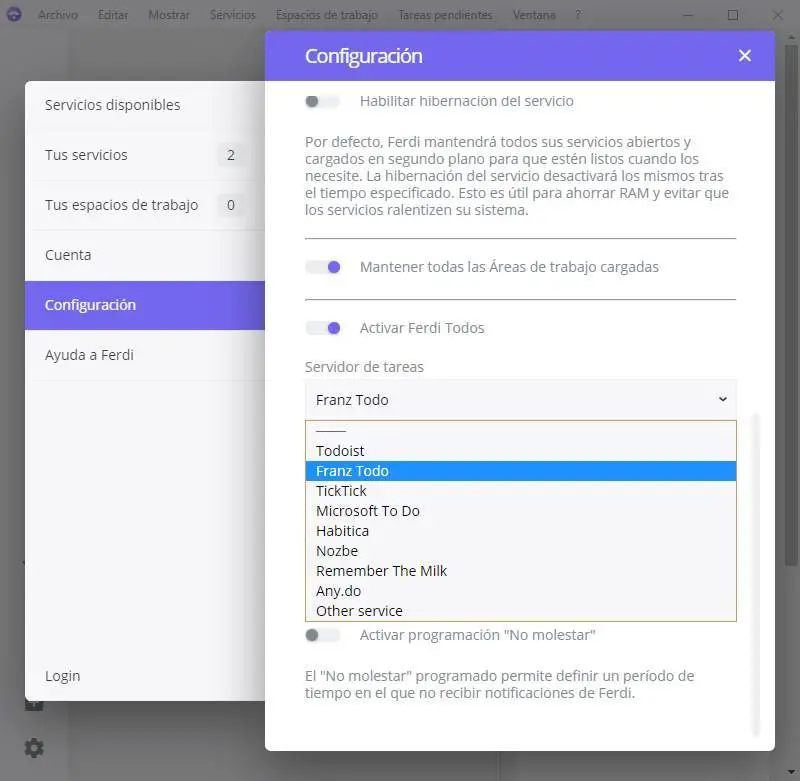Go to Servicios disponibles section
Screen dimensions: 800x781
tap(145, 105)
